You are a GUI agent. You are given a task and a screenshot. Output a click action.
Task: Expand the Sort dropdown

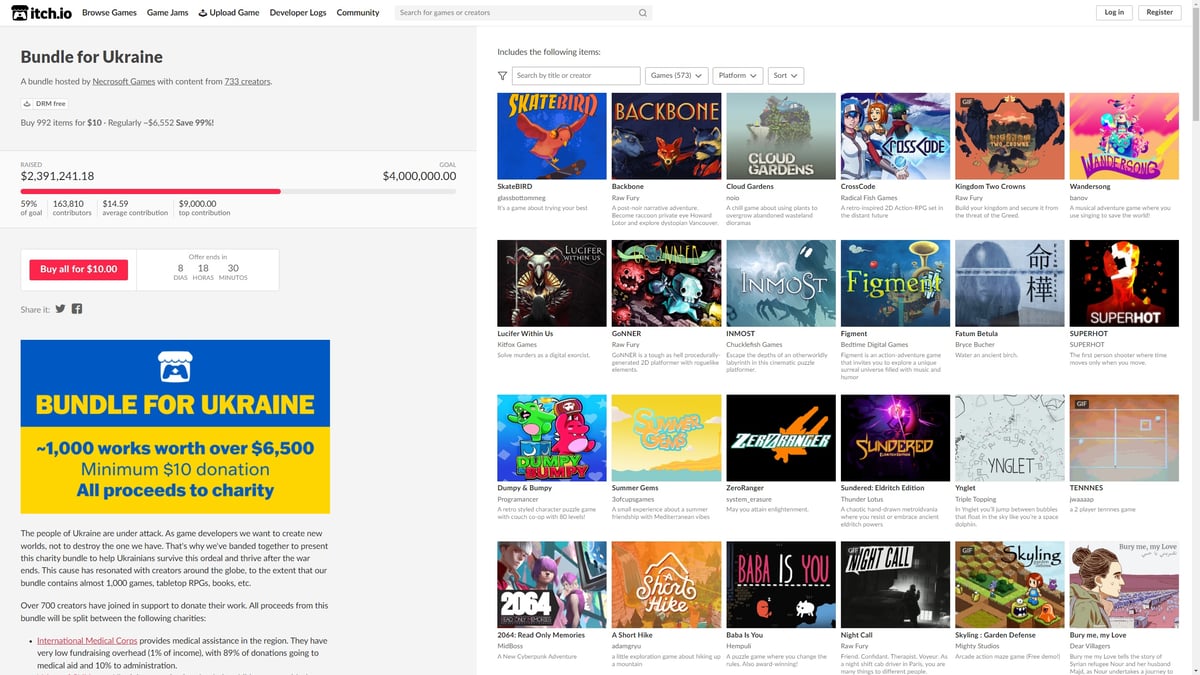(786, 76)
